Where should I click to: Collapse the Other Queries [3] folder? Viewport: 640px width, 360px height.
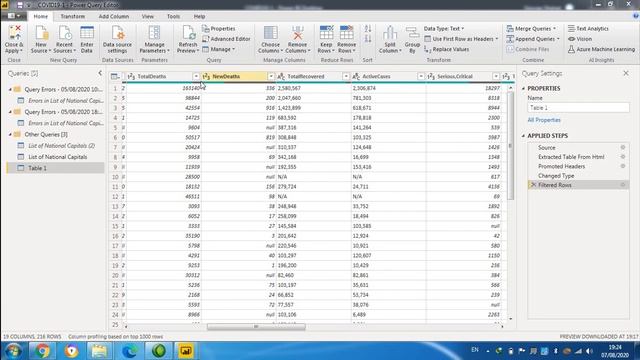pyautogui.click(x=10, y=134)
